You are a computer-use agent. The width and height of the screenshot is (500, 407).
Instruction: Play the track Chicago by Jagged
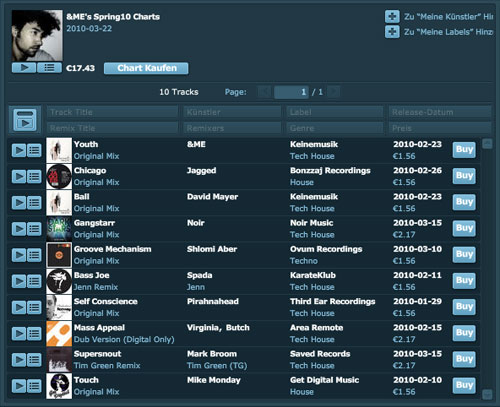(19, 177)
